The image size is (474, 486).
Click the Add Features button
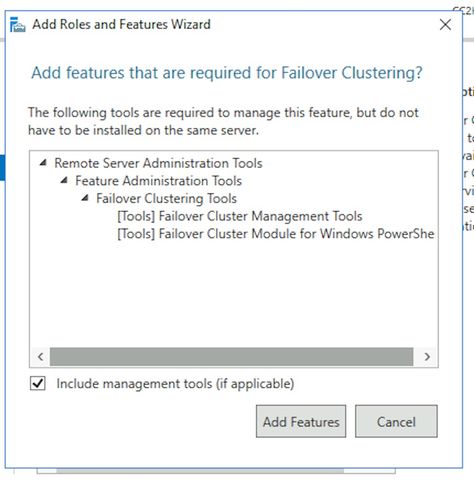[301, 421]
